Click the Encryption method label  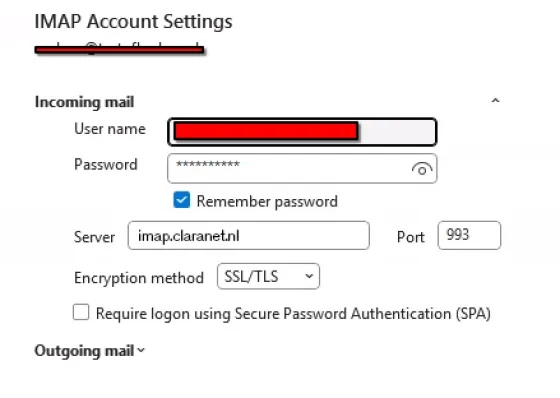pyautogui.click(x=139, y=278)
